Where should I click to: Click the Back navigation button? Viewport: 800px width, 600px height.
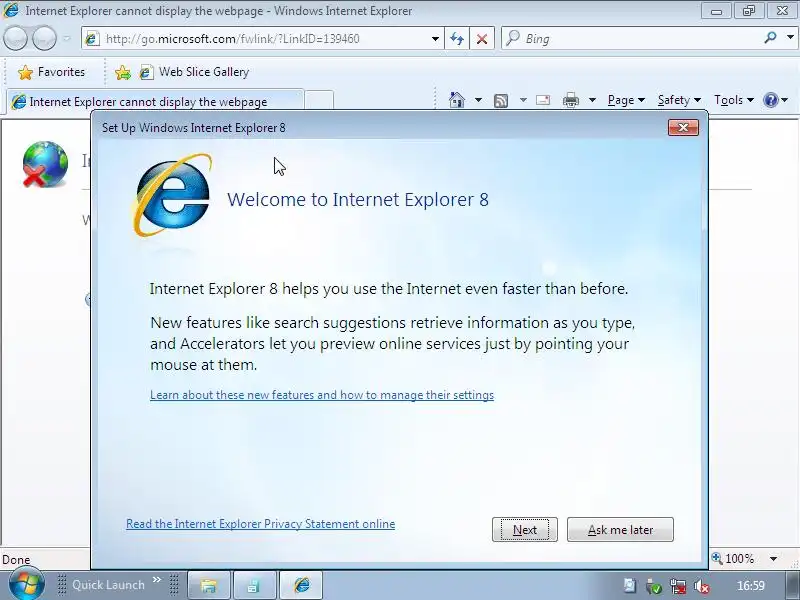click(x=15, y=38)
